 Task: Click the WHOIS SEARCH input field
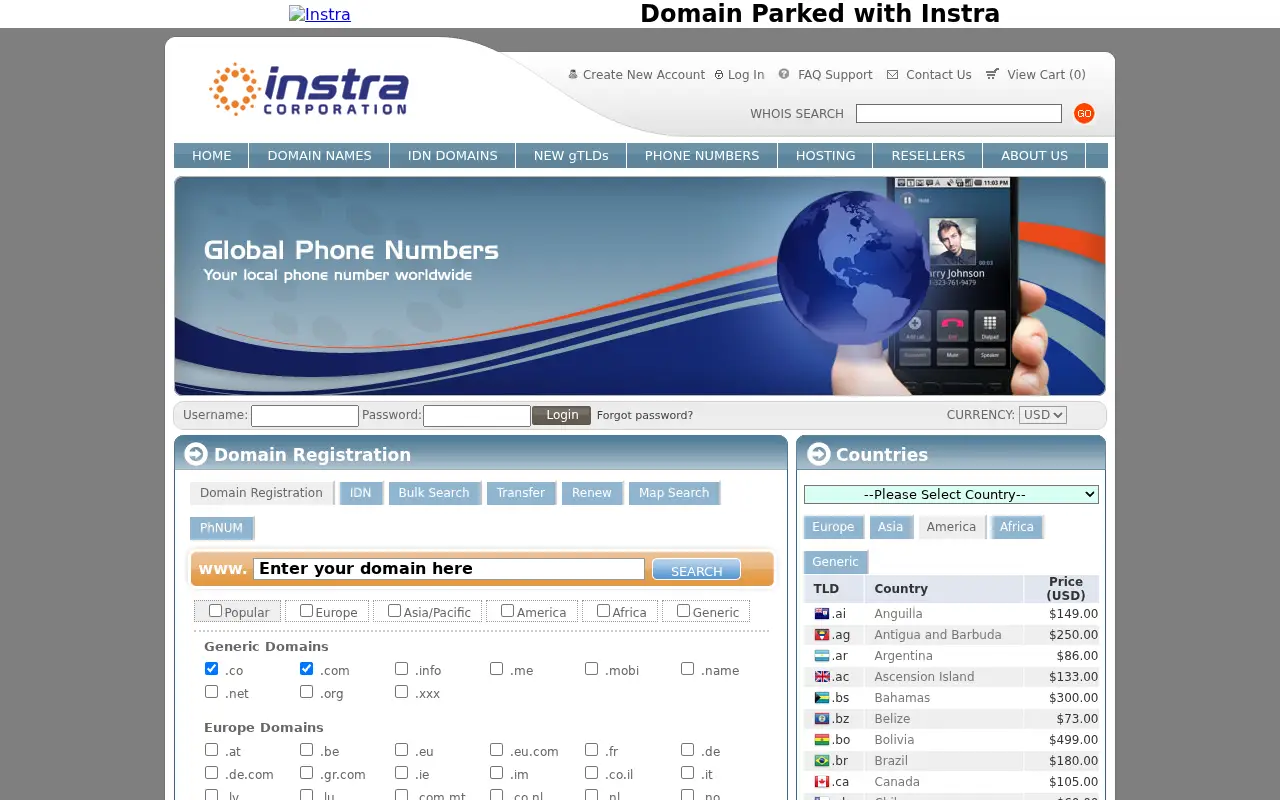click(x=959, y=114)
